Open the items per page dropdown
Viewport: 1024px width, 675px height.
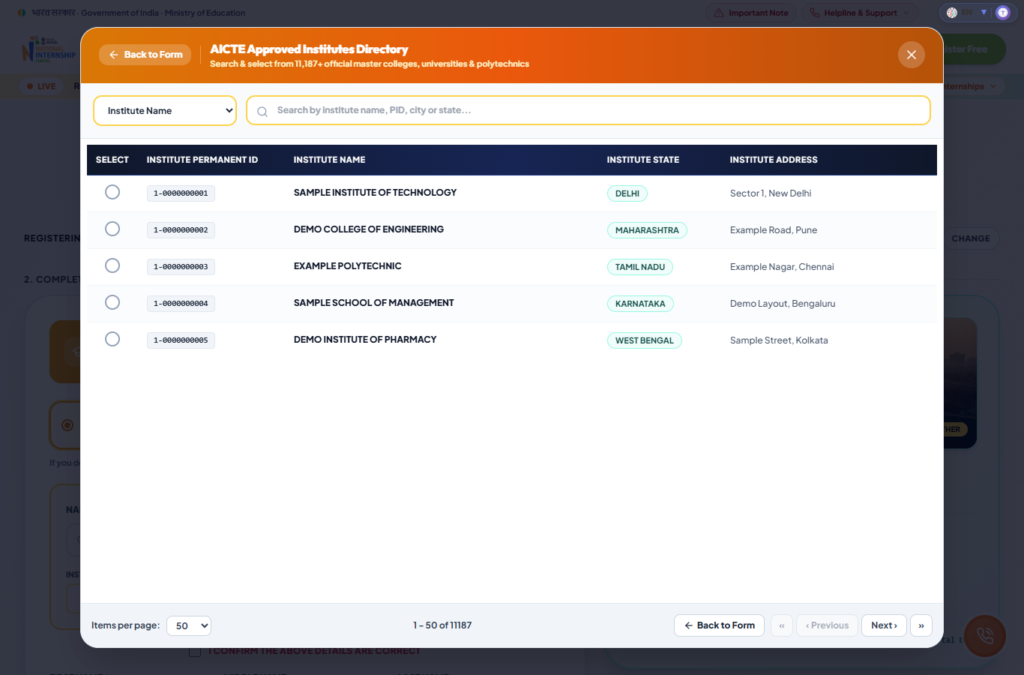click(x=189, y=625)
